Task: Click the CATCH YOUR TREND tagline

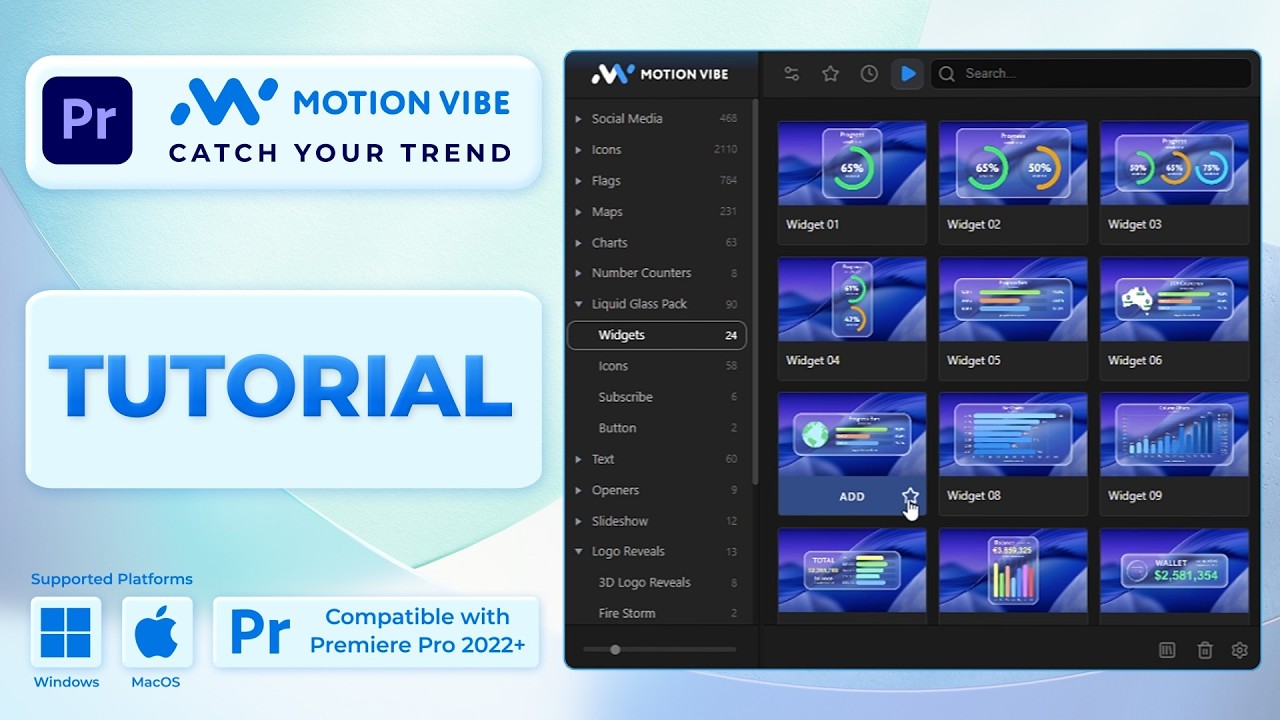Action: click(340, 153)
